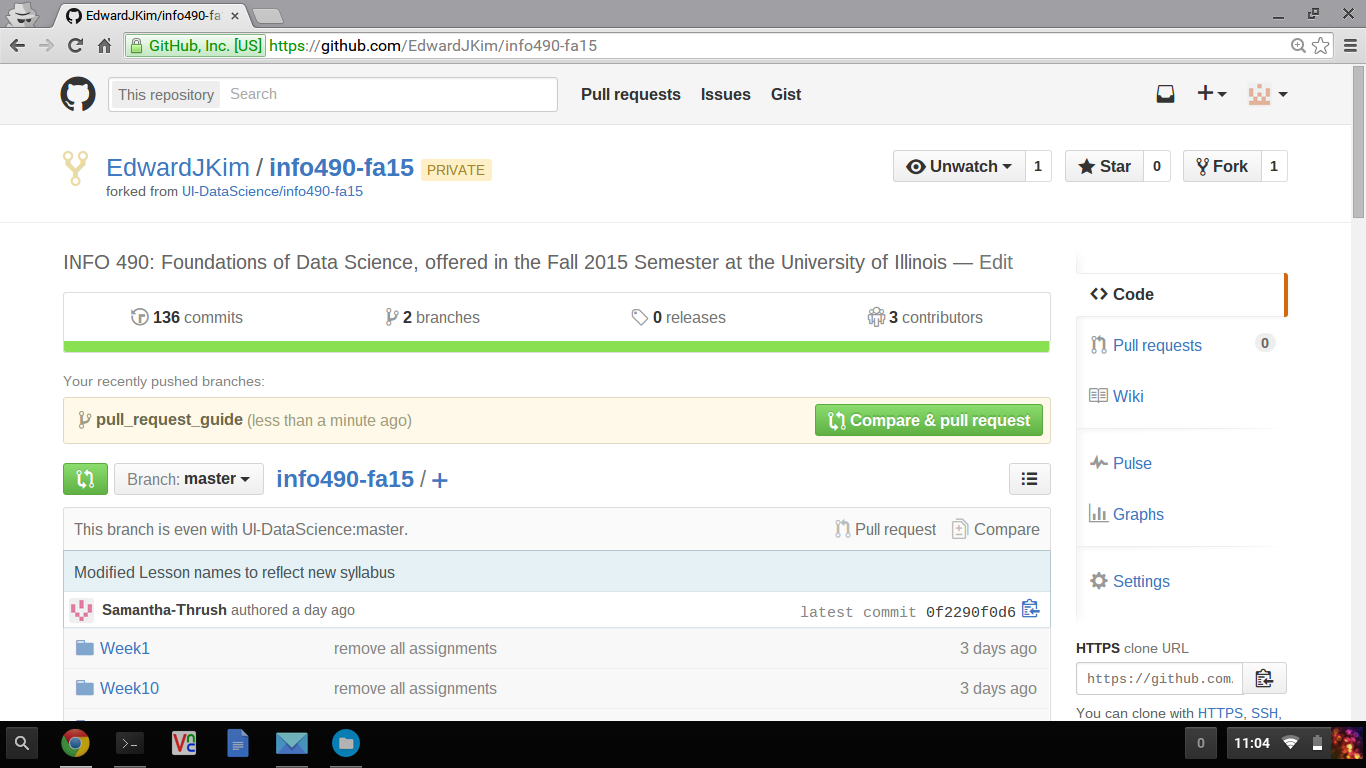Image resolution: width=1366 pixels, height=768 pixels.
Task: Open the EdwardJKim owner link
Action: coord(178,168)
